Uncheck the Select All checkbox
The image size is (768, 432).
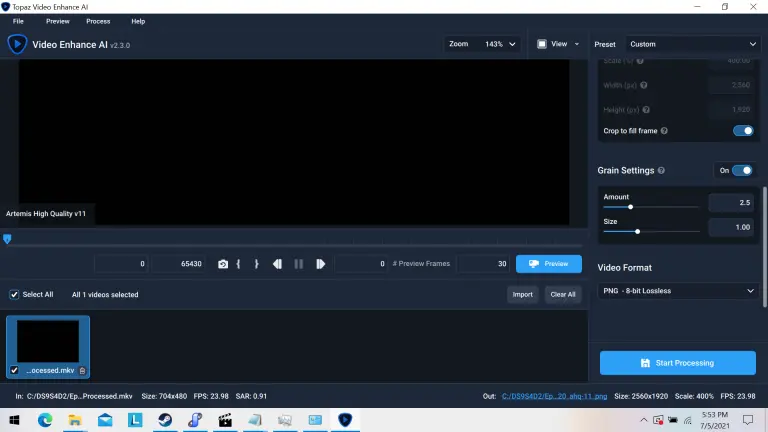(x=14, y=294)
